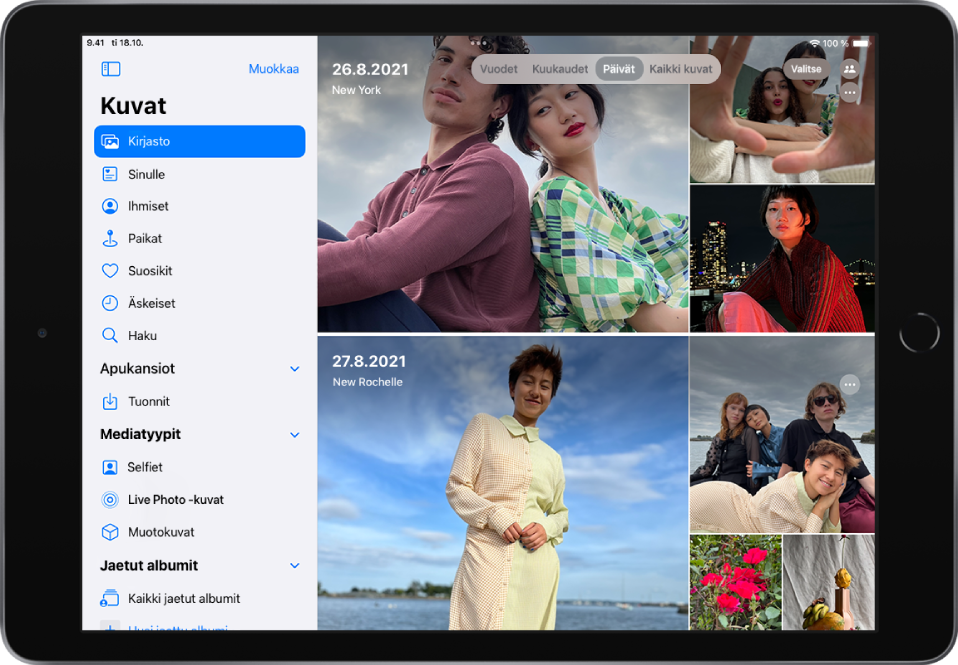Tap the Muokkaa edit link
Viewport: 958px width, 665px height.
[273, 69]
